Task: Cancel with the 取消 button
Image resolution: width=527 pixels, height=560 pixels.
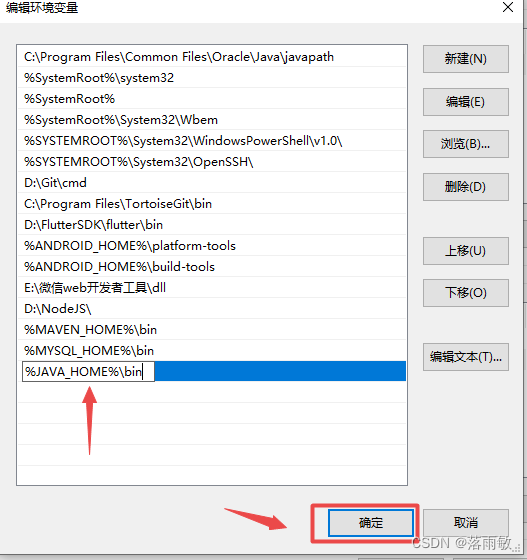Action: (x=466, y=523)
